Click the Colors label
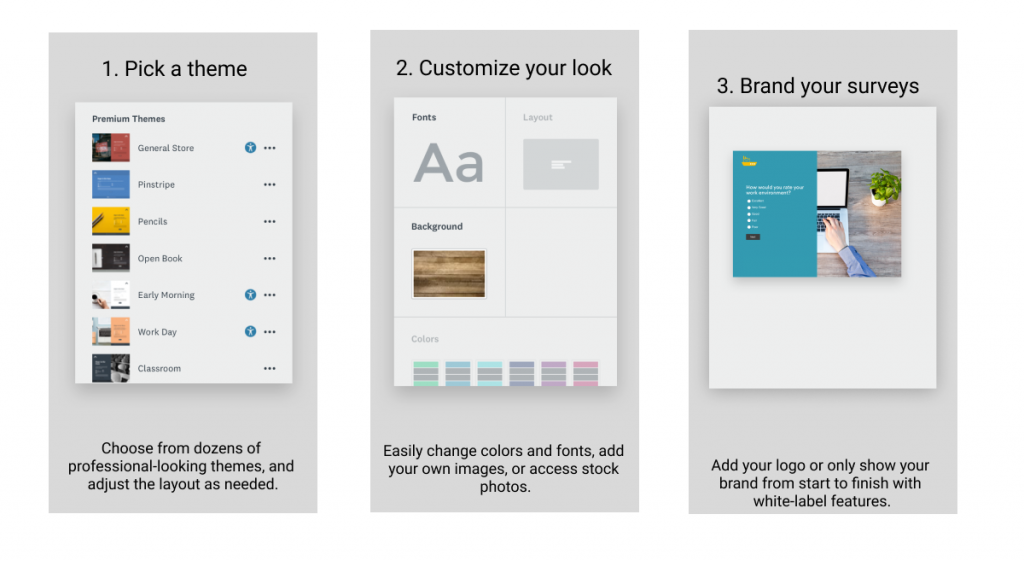 click(x=425, y=339)
